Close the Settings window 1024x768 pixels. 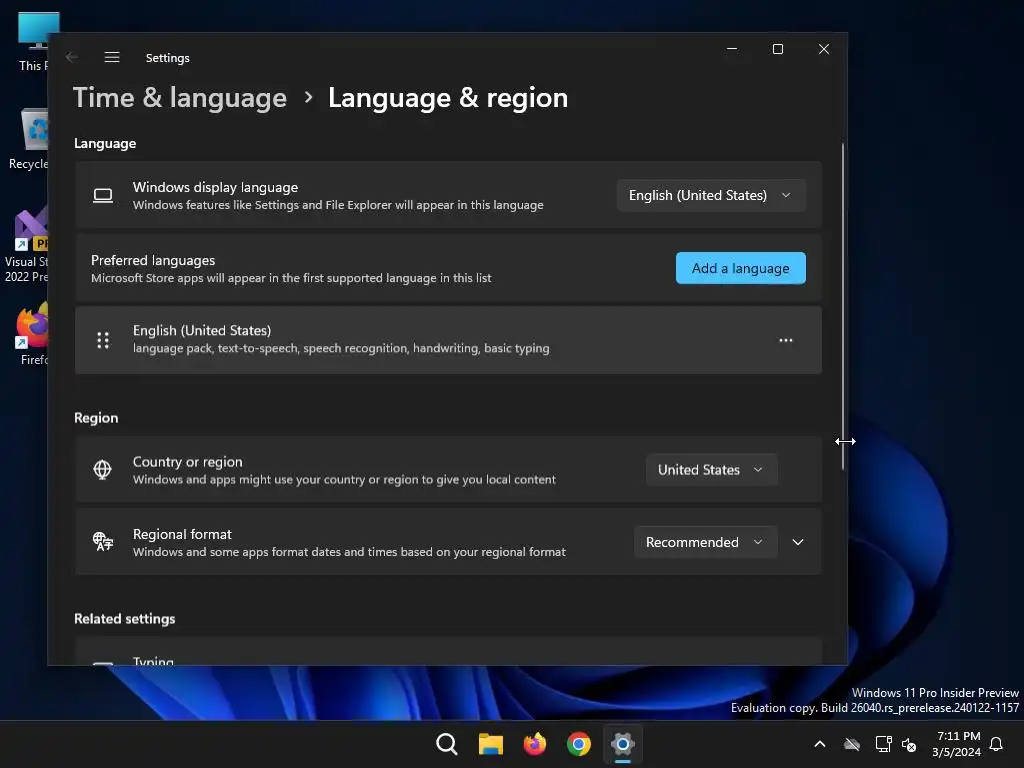824,49
